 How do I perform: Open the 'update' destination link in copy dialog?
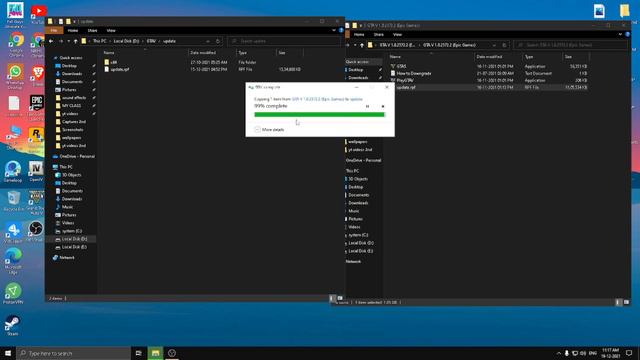click(356, 99)
